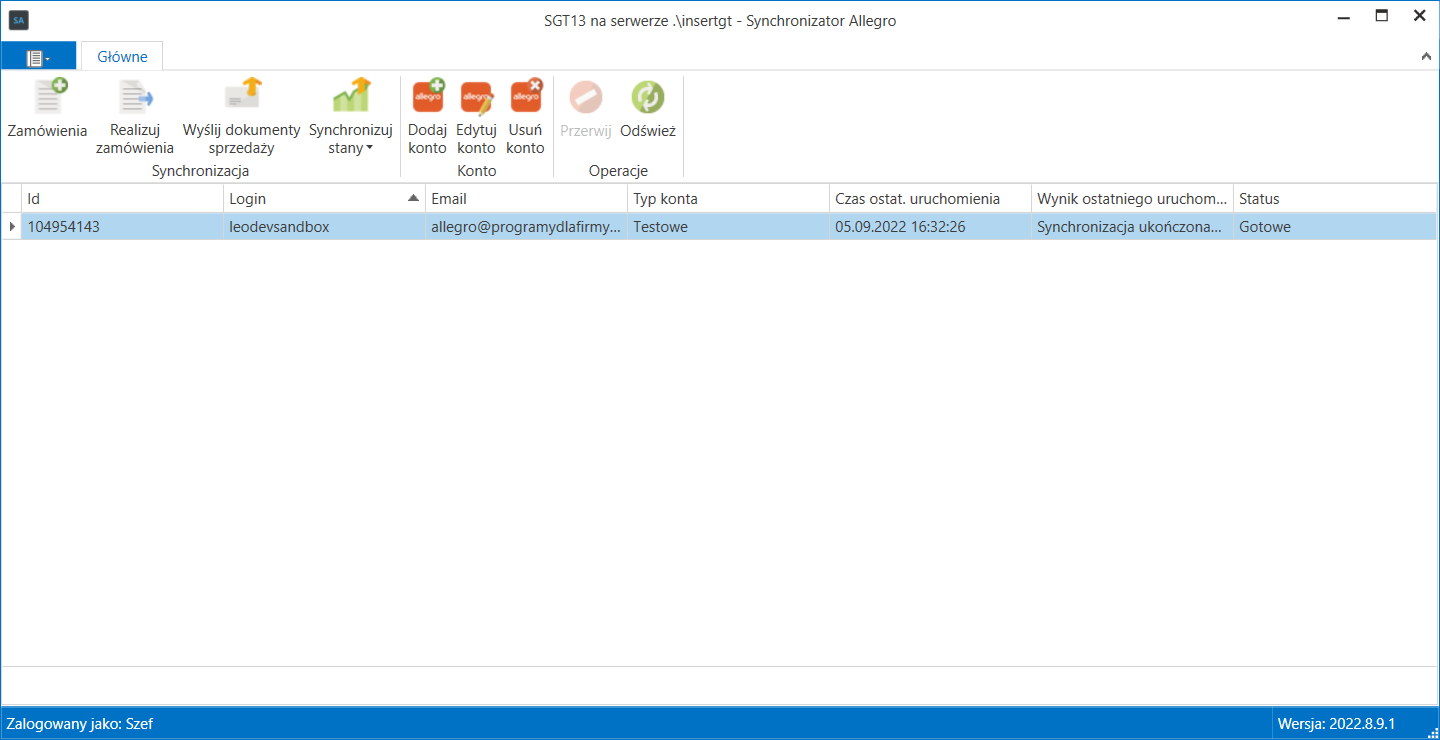The height and width of the screenshot is (740, 1440).
Task: Click the SA application icon in the title bar
Action: pyautogui.click(x=18, y=19)
